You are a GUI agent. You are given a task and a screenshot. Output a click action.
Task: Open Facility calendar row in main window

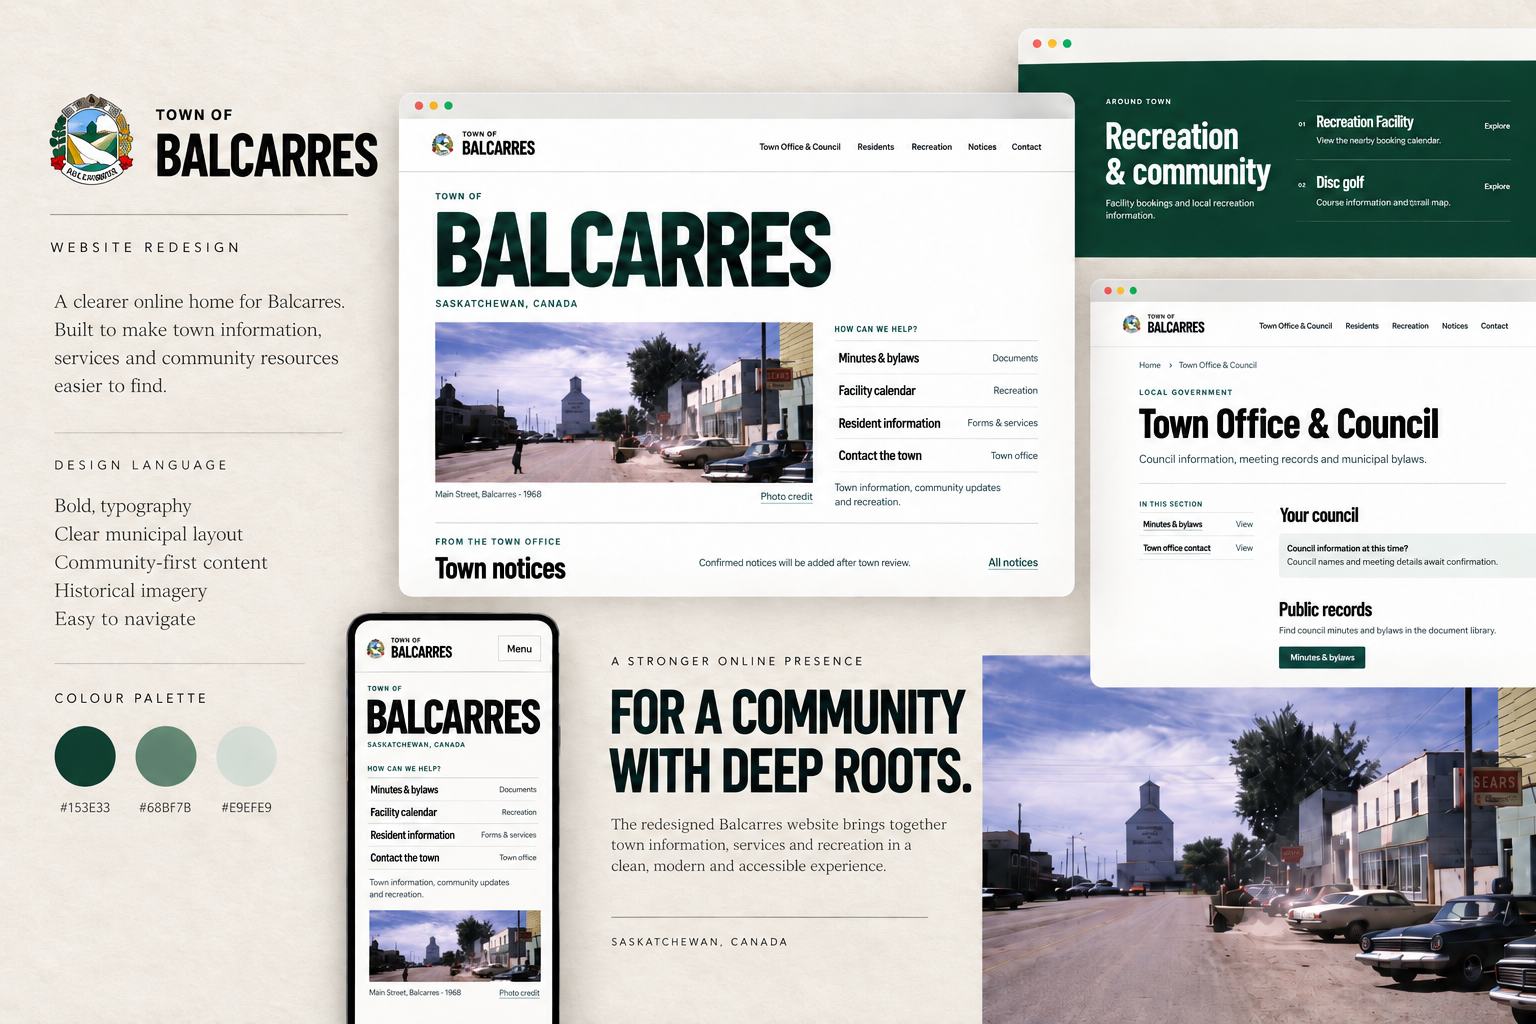937,390
